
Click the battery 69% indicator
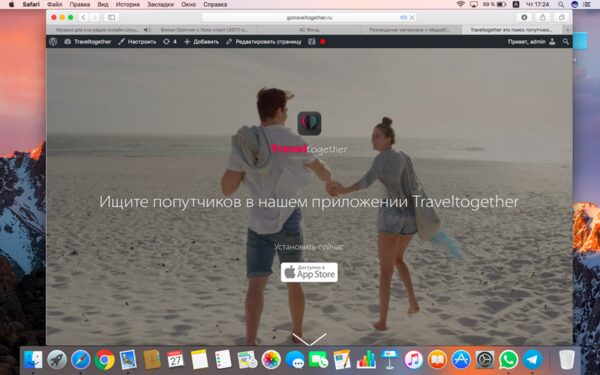click(494, 5)
